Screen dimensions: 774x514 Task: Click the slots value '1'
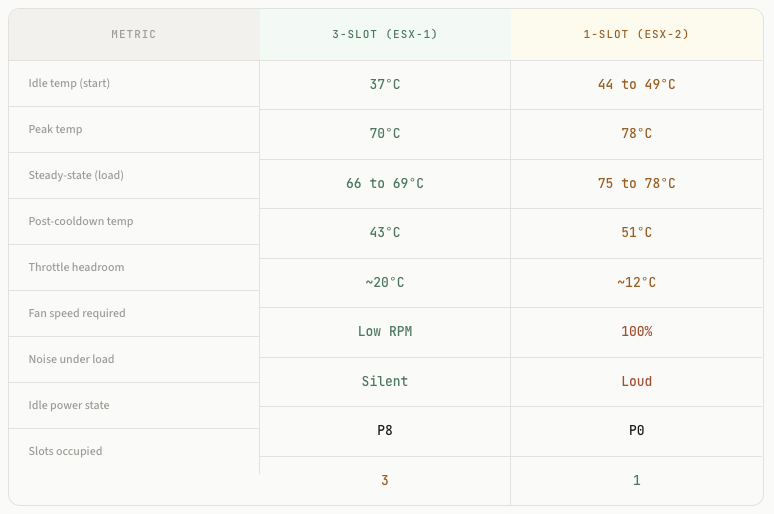tap(636, 480)
